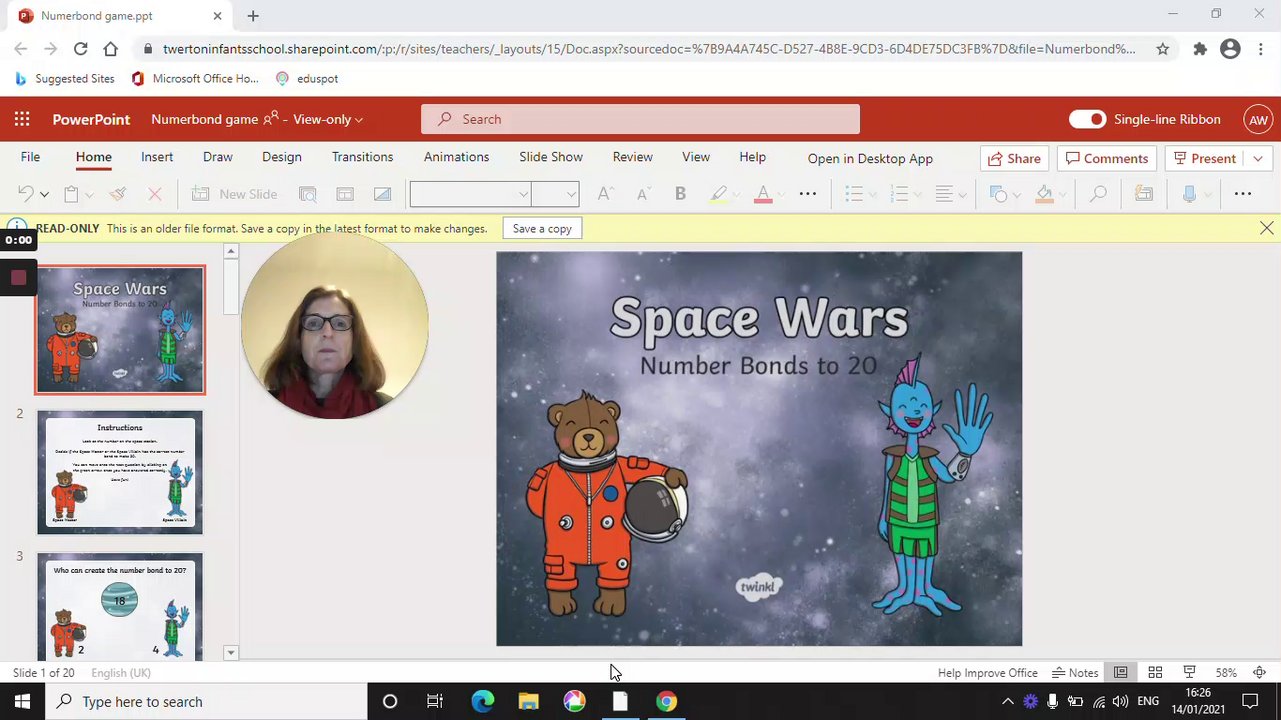Open File Explorer from the taskbar
The width and height of the screenshot is (1281, 720).
click(528, 701)
